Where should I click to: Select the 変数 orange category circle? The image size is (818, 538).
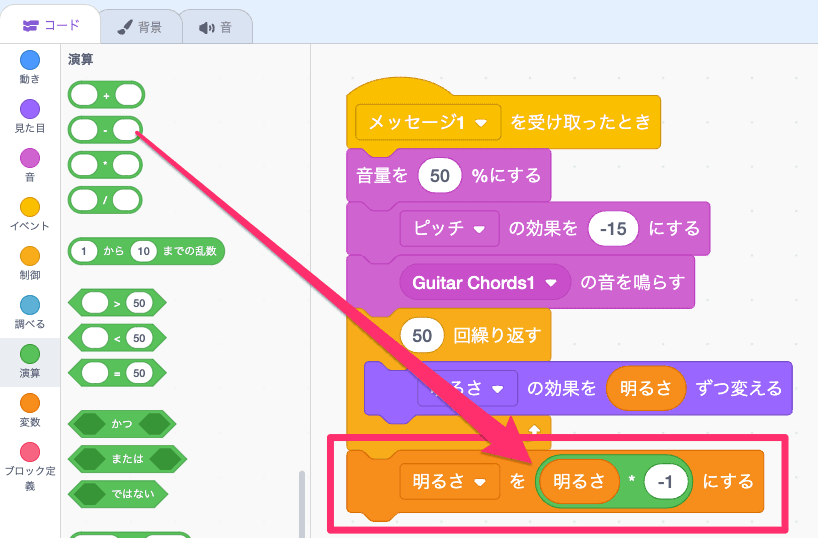pyautogui.click(x=30, y=403)
